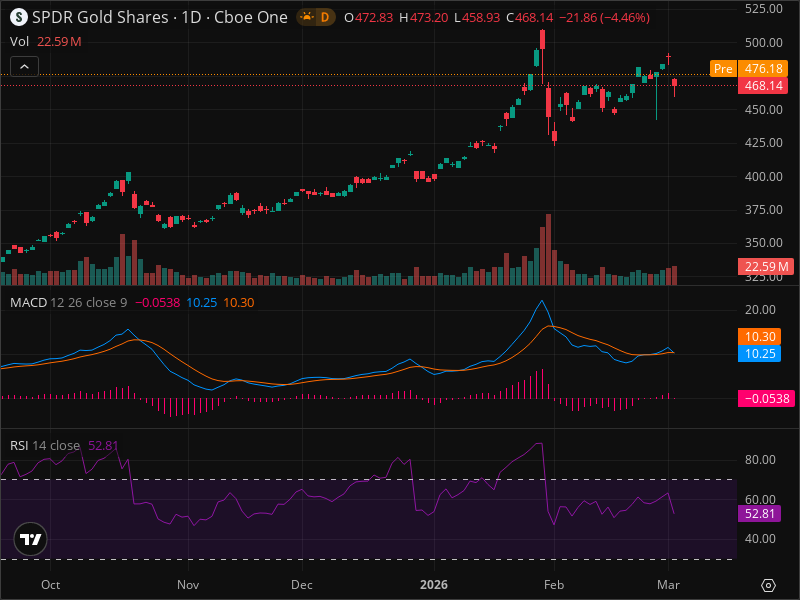Click the Nov time axis label
800x600 pixels.
coord(188,585)
